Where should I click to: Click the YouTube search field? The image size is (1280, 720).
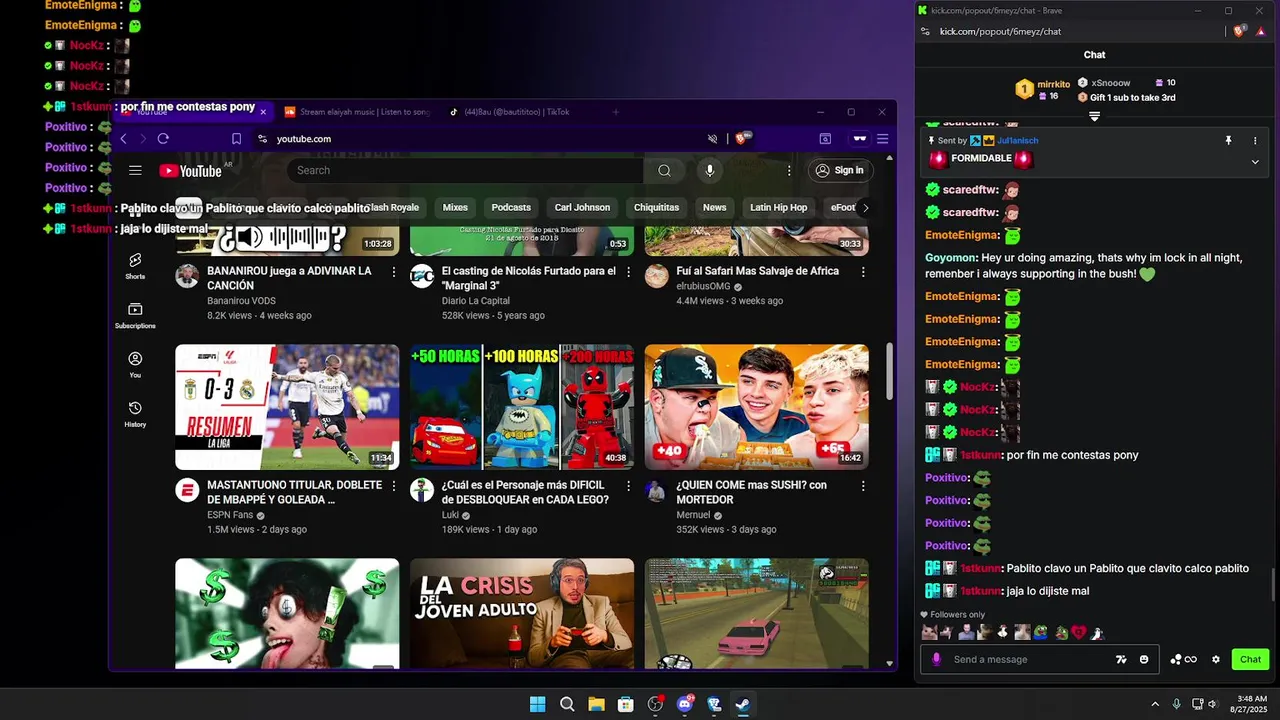465,171
